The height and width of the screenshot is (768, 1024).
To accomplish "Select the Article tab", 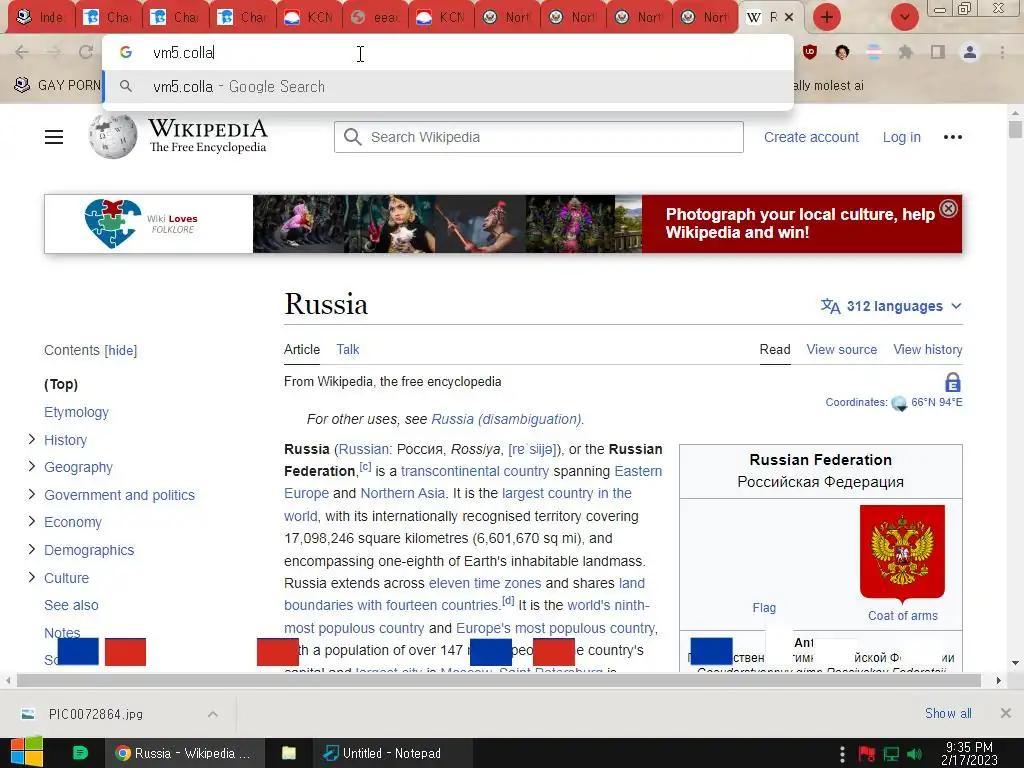I will [x=302, y=349].
